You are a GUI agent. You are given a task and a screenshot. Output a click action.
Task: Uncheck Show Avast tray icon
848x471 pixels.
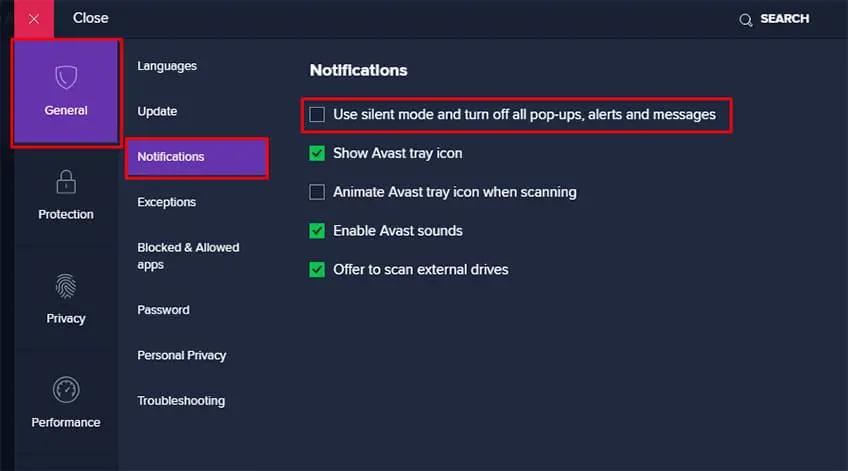[317, 153]
